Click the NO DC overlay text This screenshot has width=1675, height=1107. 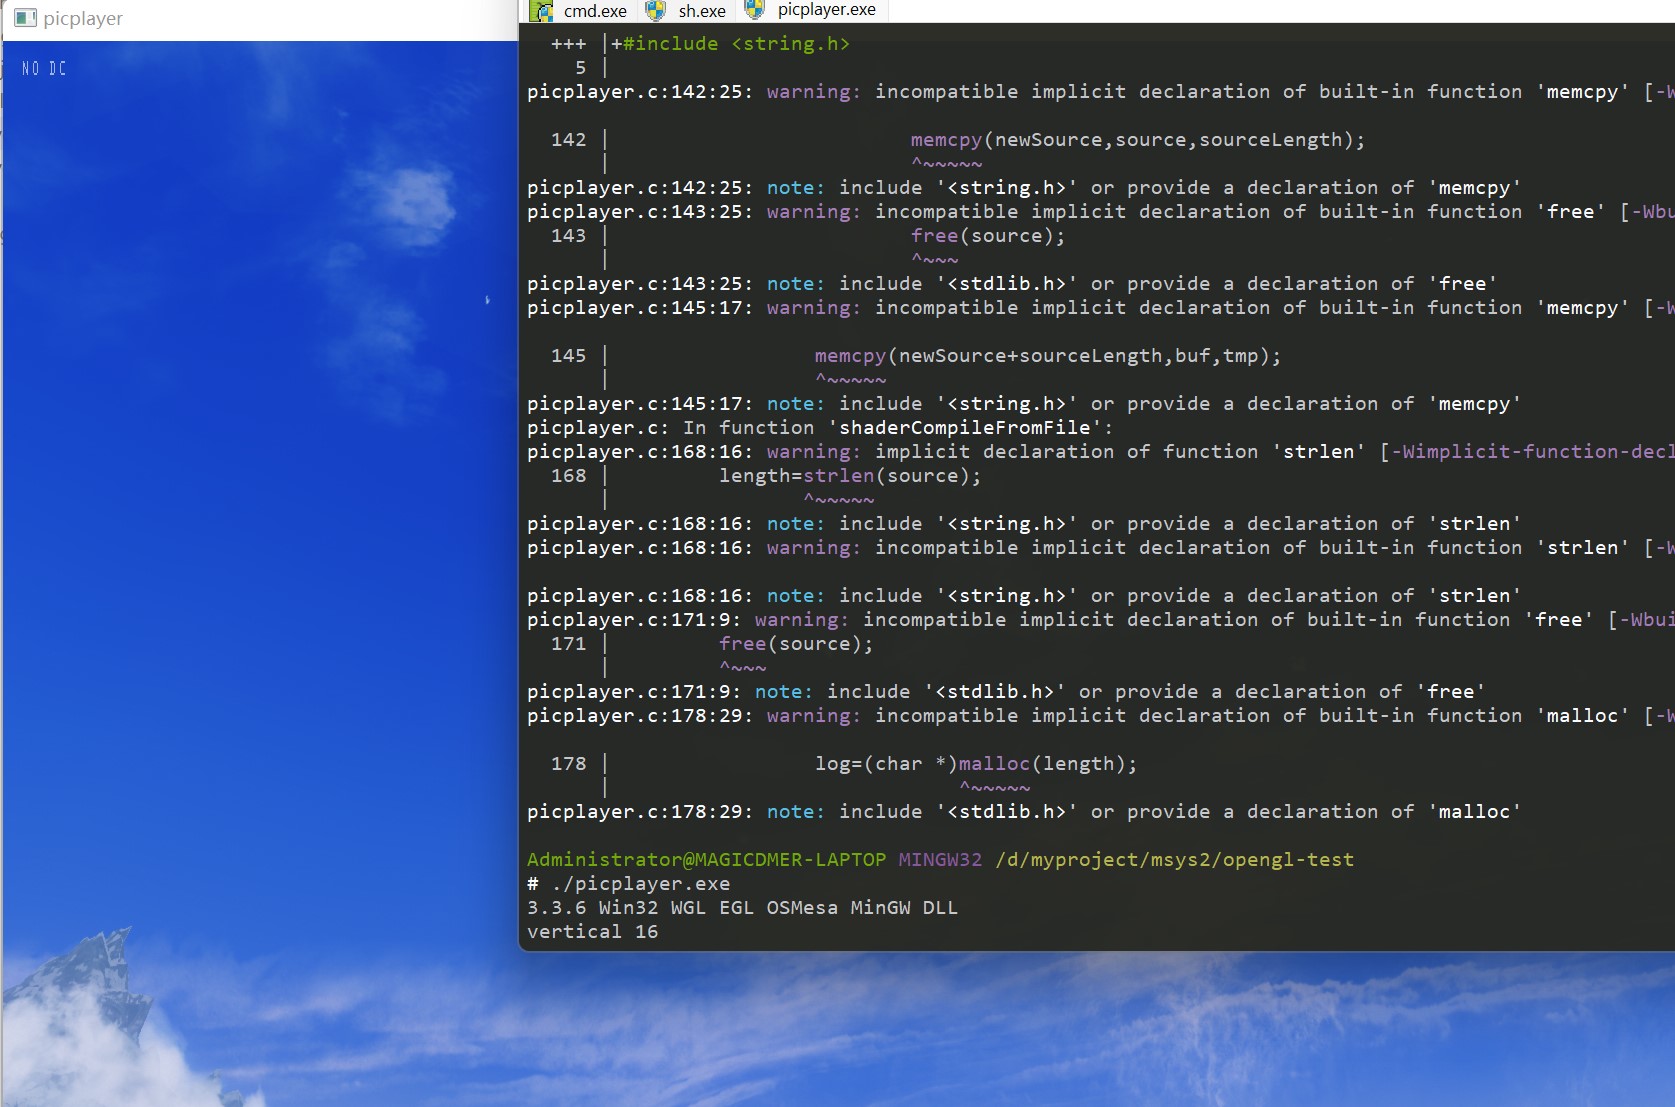(x=44, y=68)
